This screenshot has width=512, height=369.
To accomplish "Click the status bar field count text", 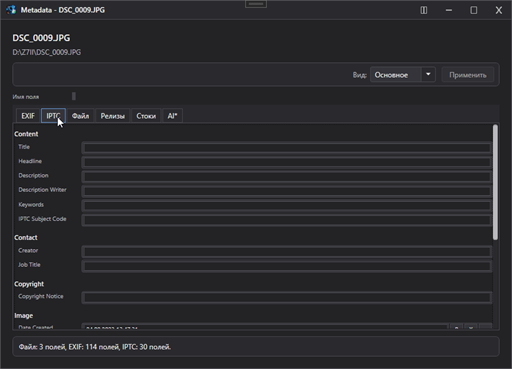I will (95, 347).
